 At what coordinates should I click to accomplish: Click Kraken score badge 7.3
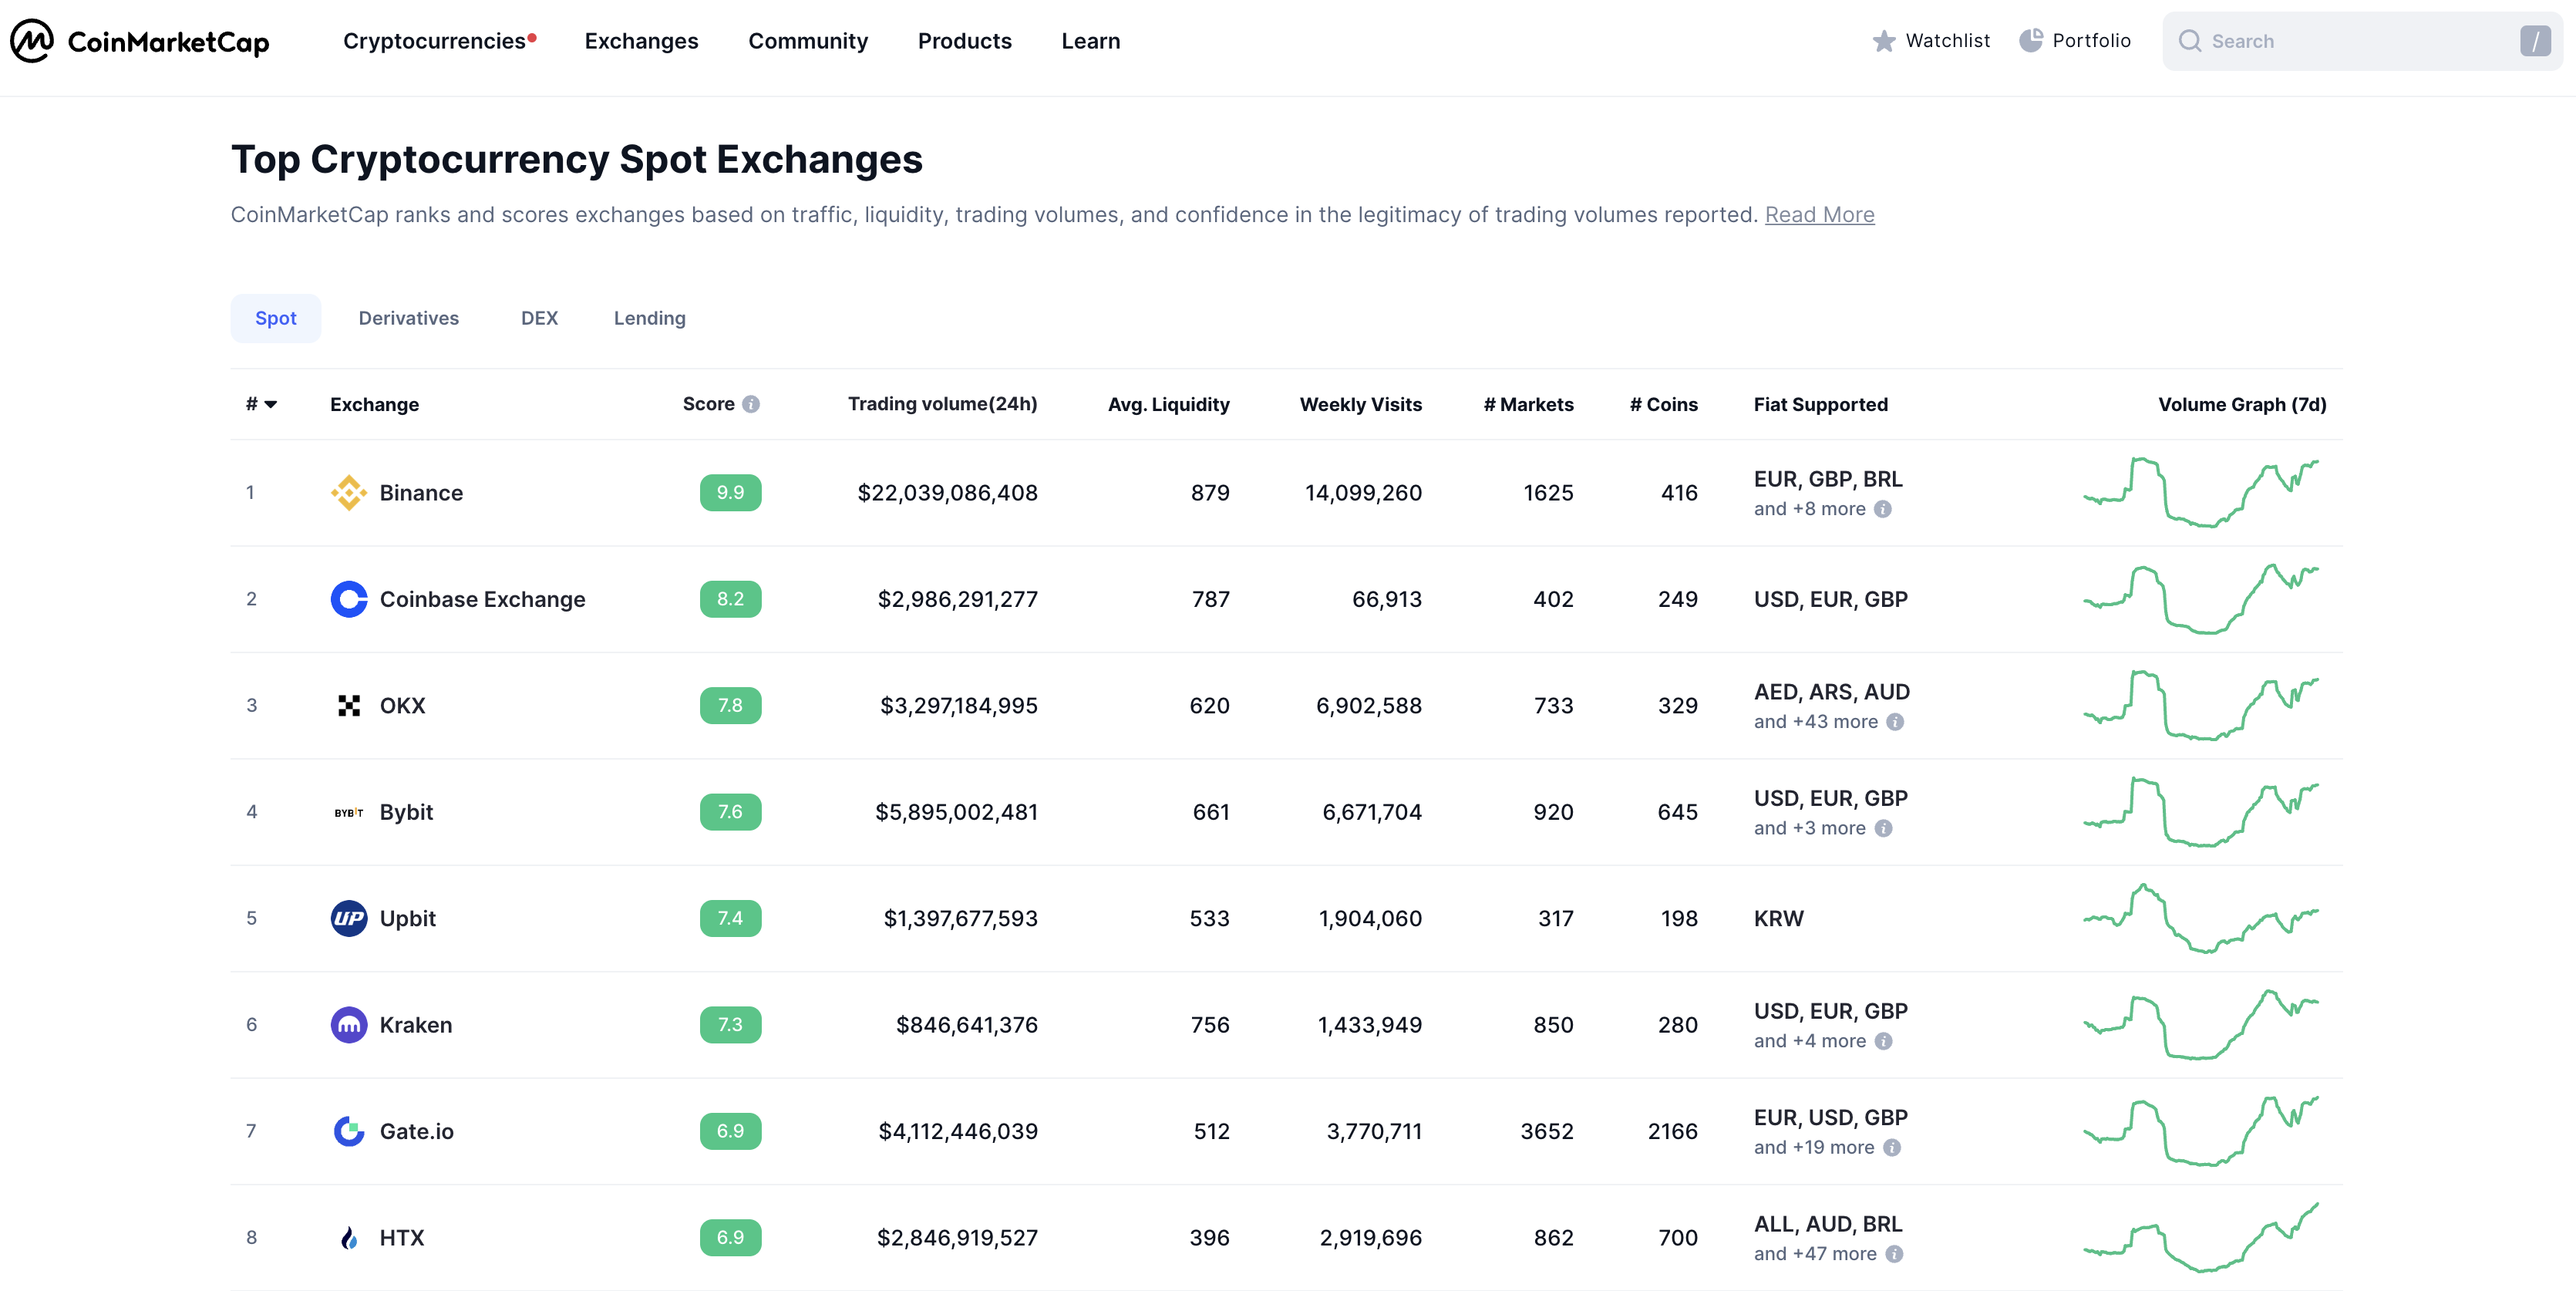(730, 1025)
